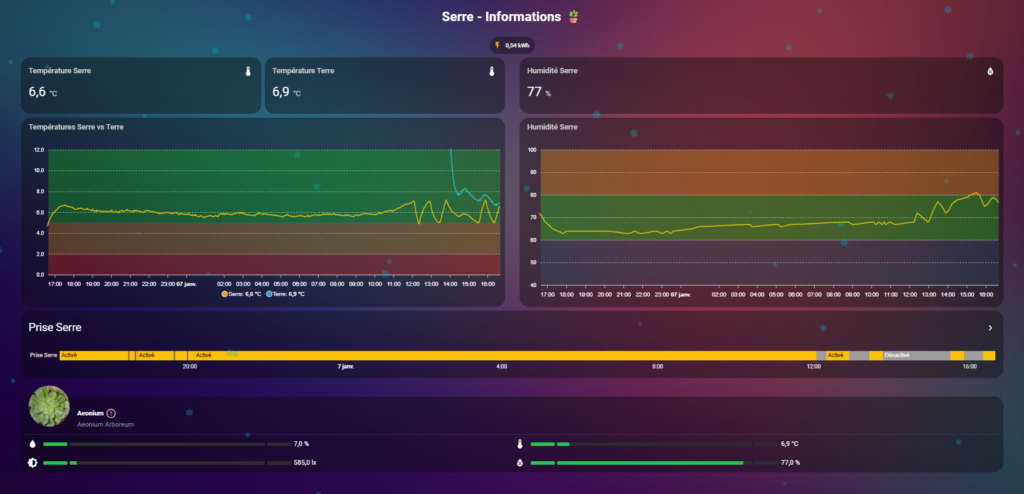Viewport: 1024px width, 494px height.
Task: Open the Température Serre 6,6 °C card
Action: coord(140,85)
